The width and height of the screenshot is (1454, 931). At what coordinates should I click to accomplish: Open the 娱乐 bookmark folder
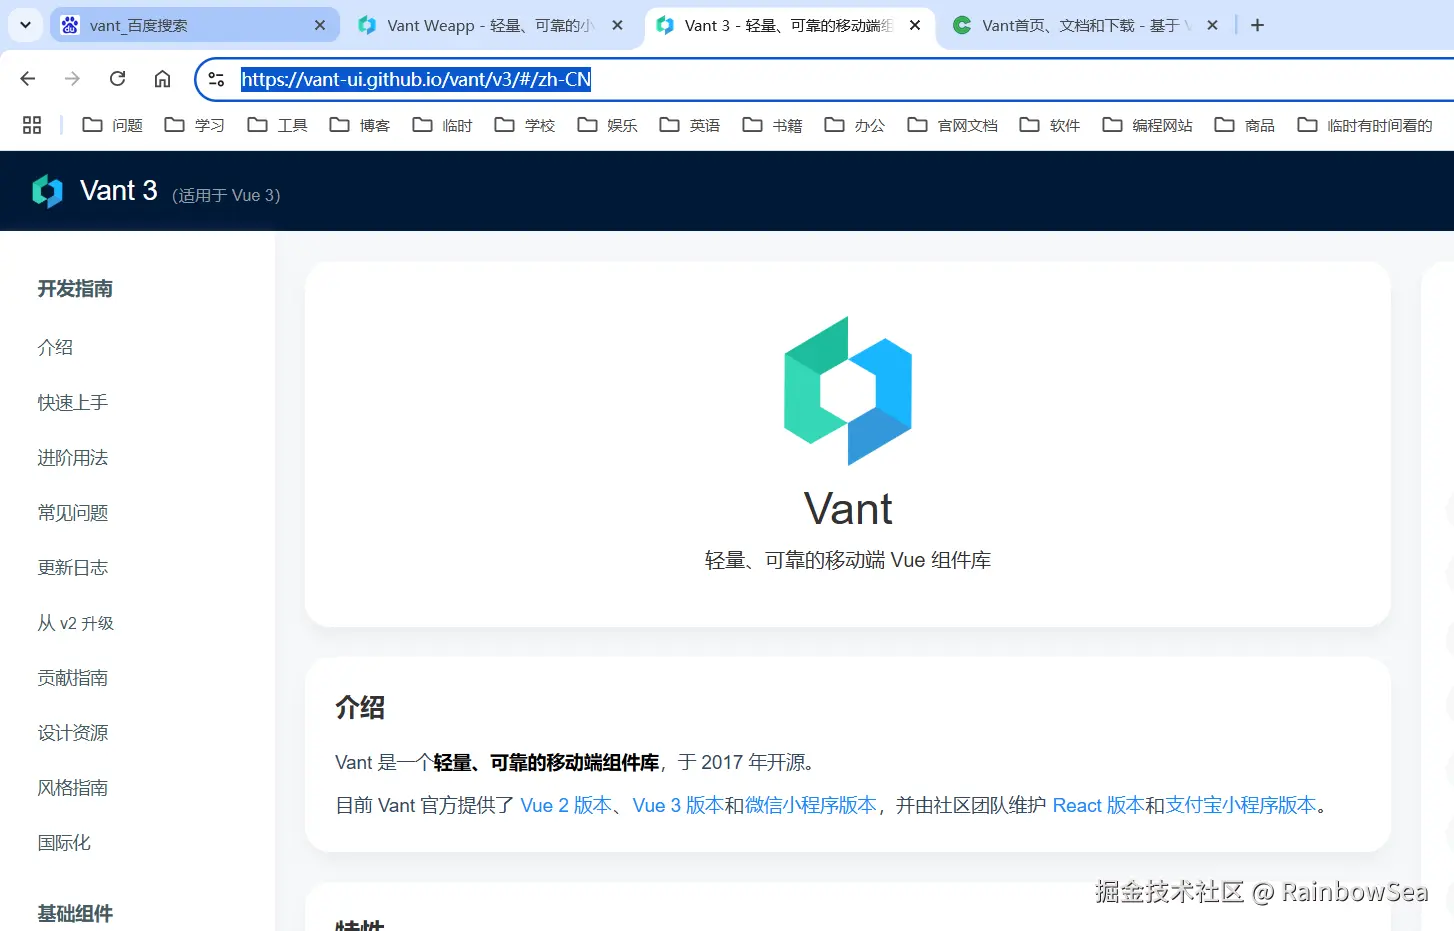[607, 125]
